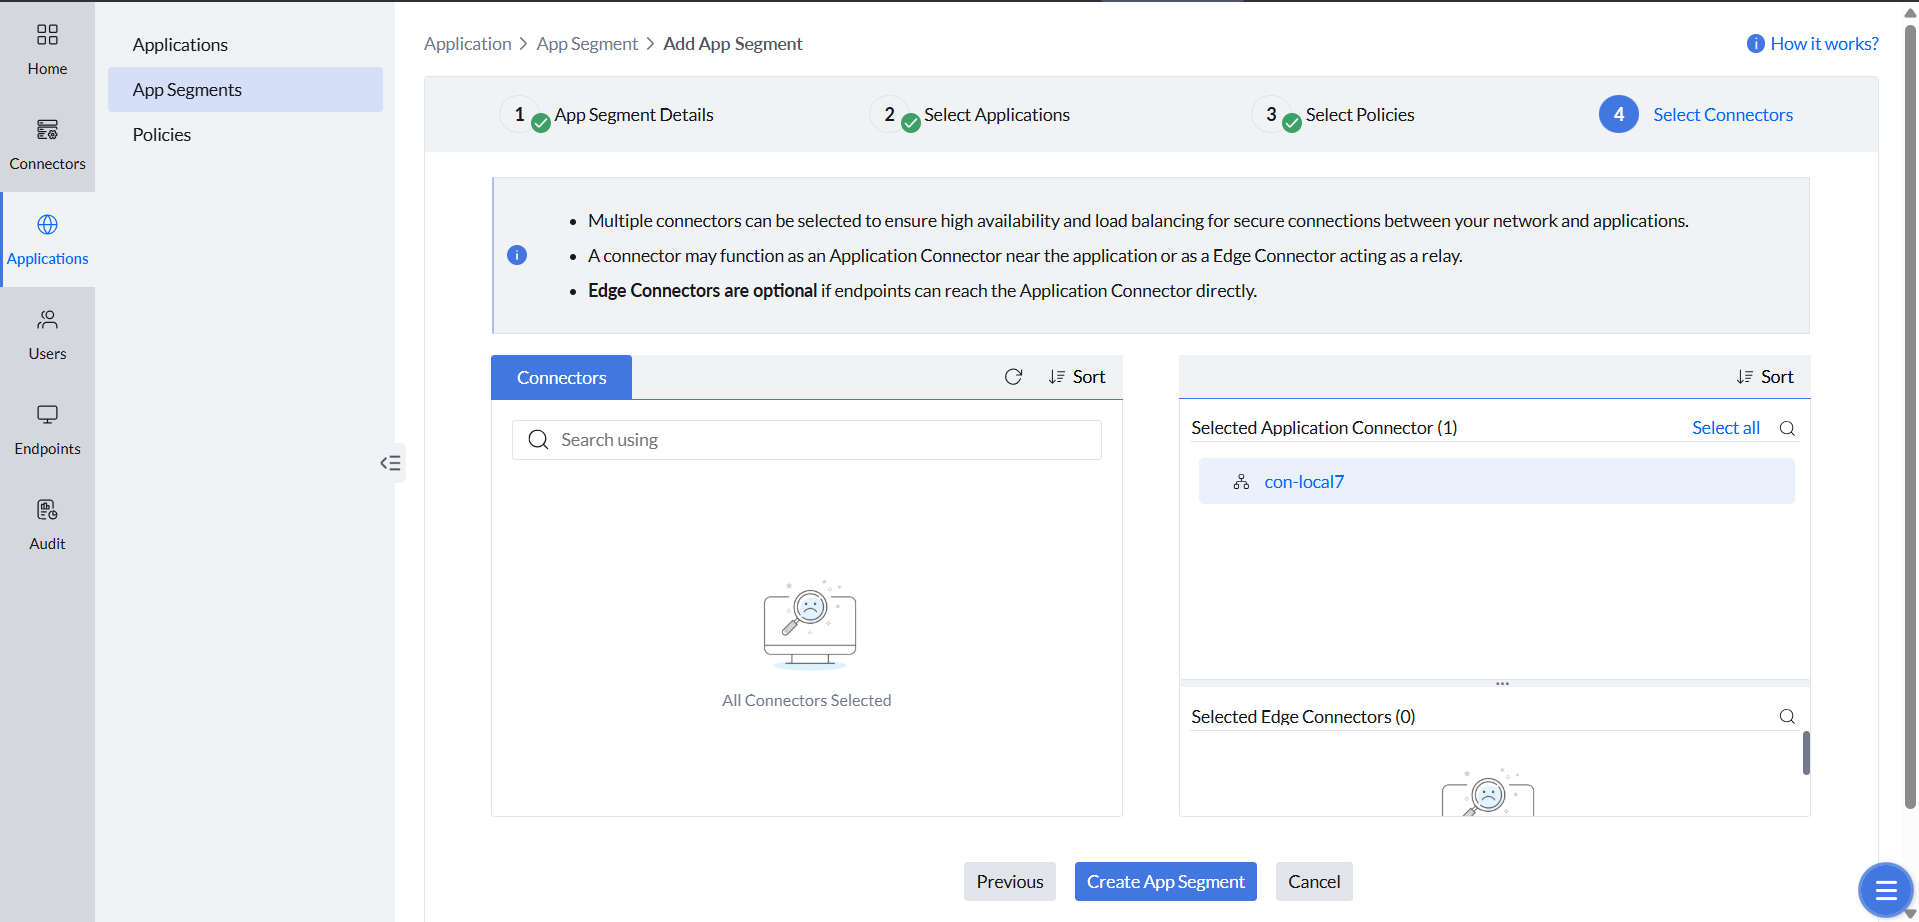Click the page vertical scrollbar
Image resolution: width=1919 pixels, height=922 pixels.
point(1910,415)
